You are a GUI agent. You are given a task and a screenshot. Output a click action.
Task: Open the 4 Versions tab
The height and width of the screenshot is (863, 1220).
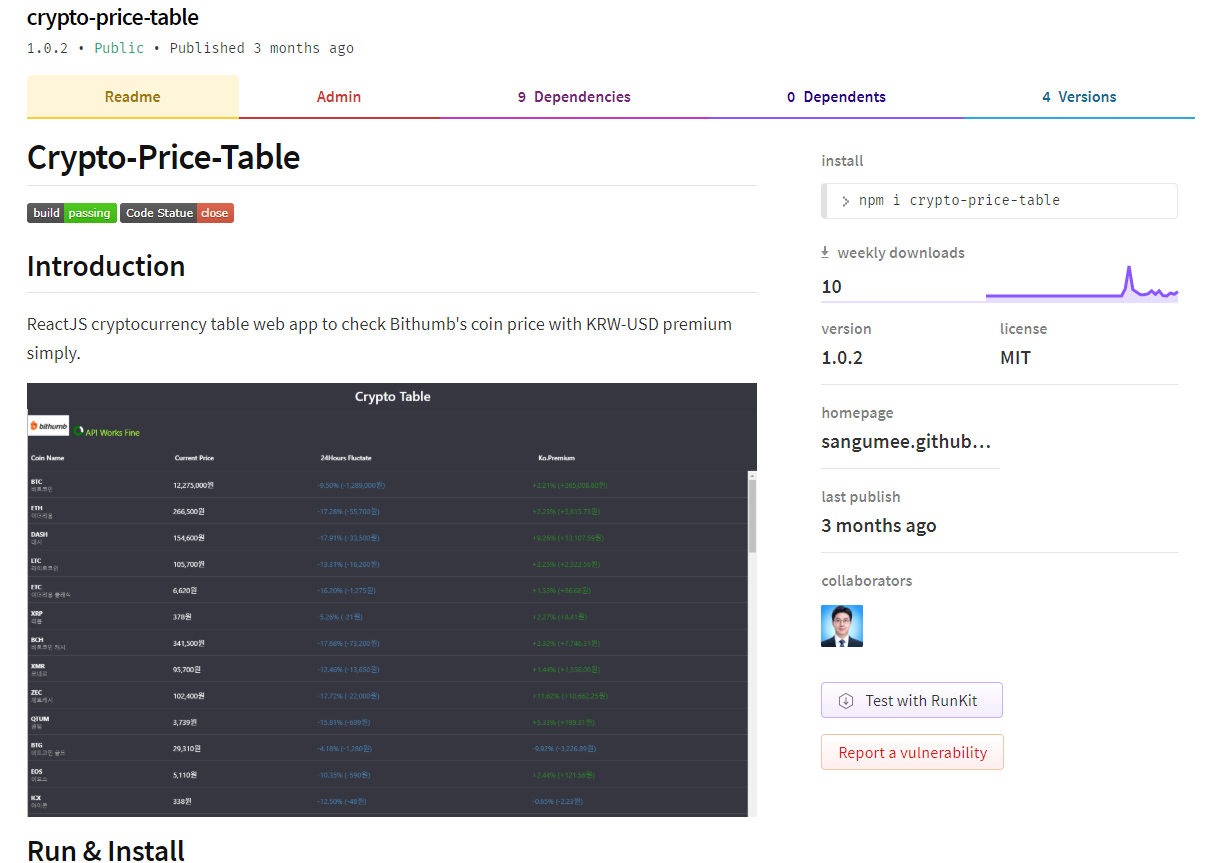point(1079,97)
